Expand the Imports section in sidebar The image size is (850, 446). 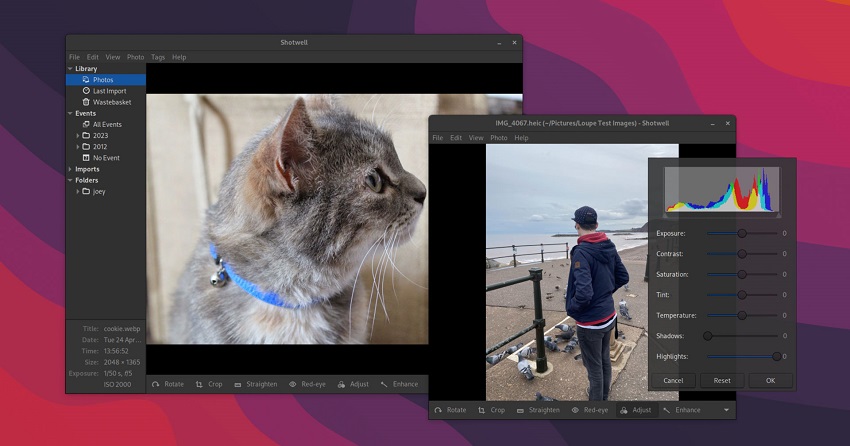coord(70,169)
